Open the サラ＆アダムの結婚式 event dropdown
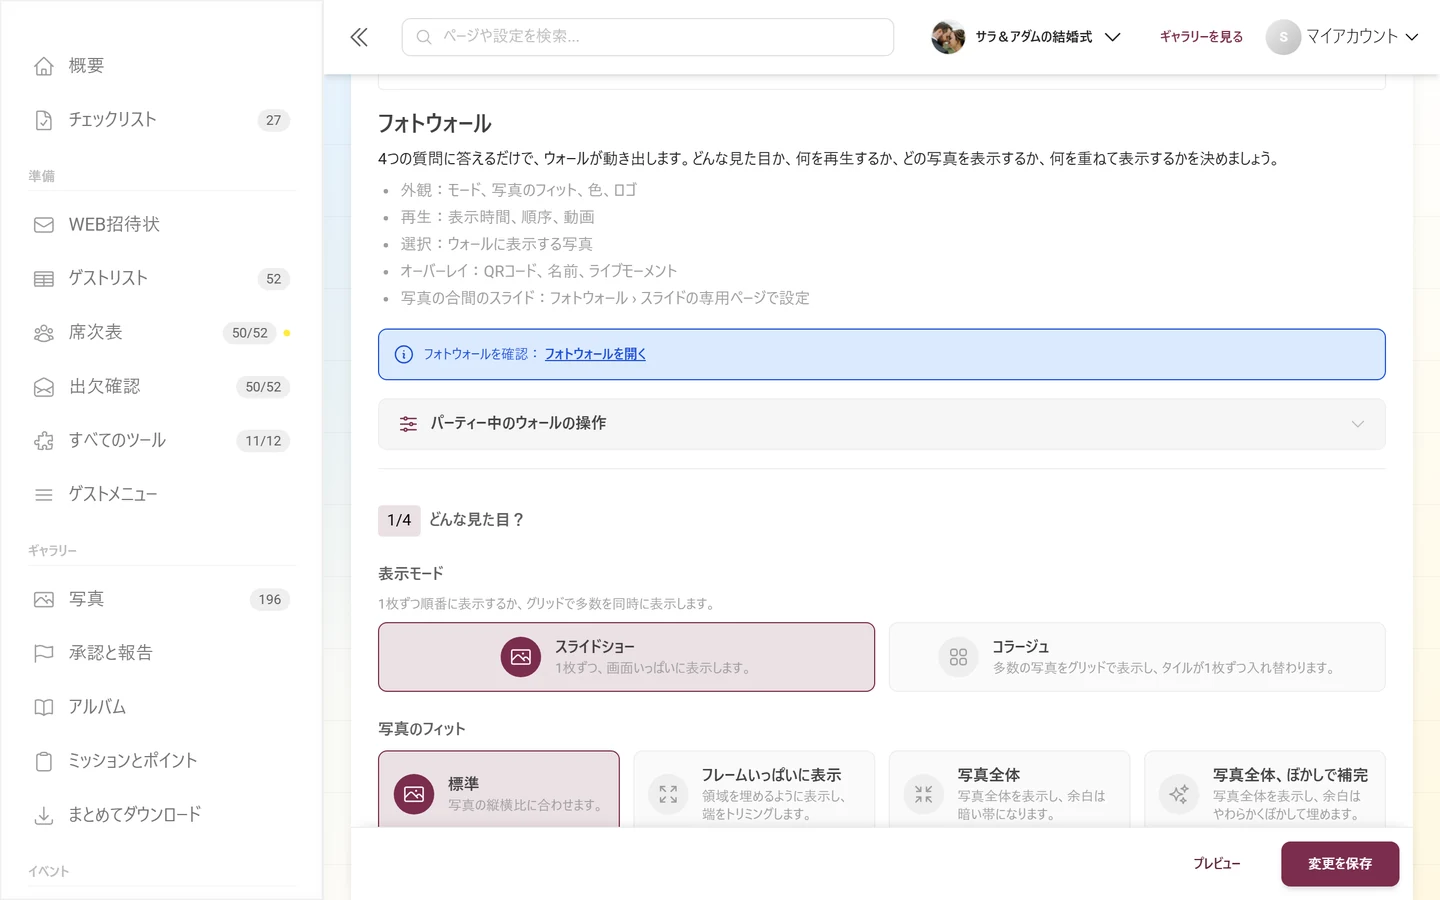Image resolution: width=1440 pixels, height=900 pixels. [1026, 37]
